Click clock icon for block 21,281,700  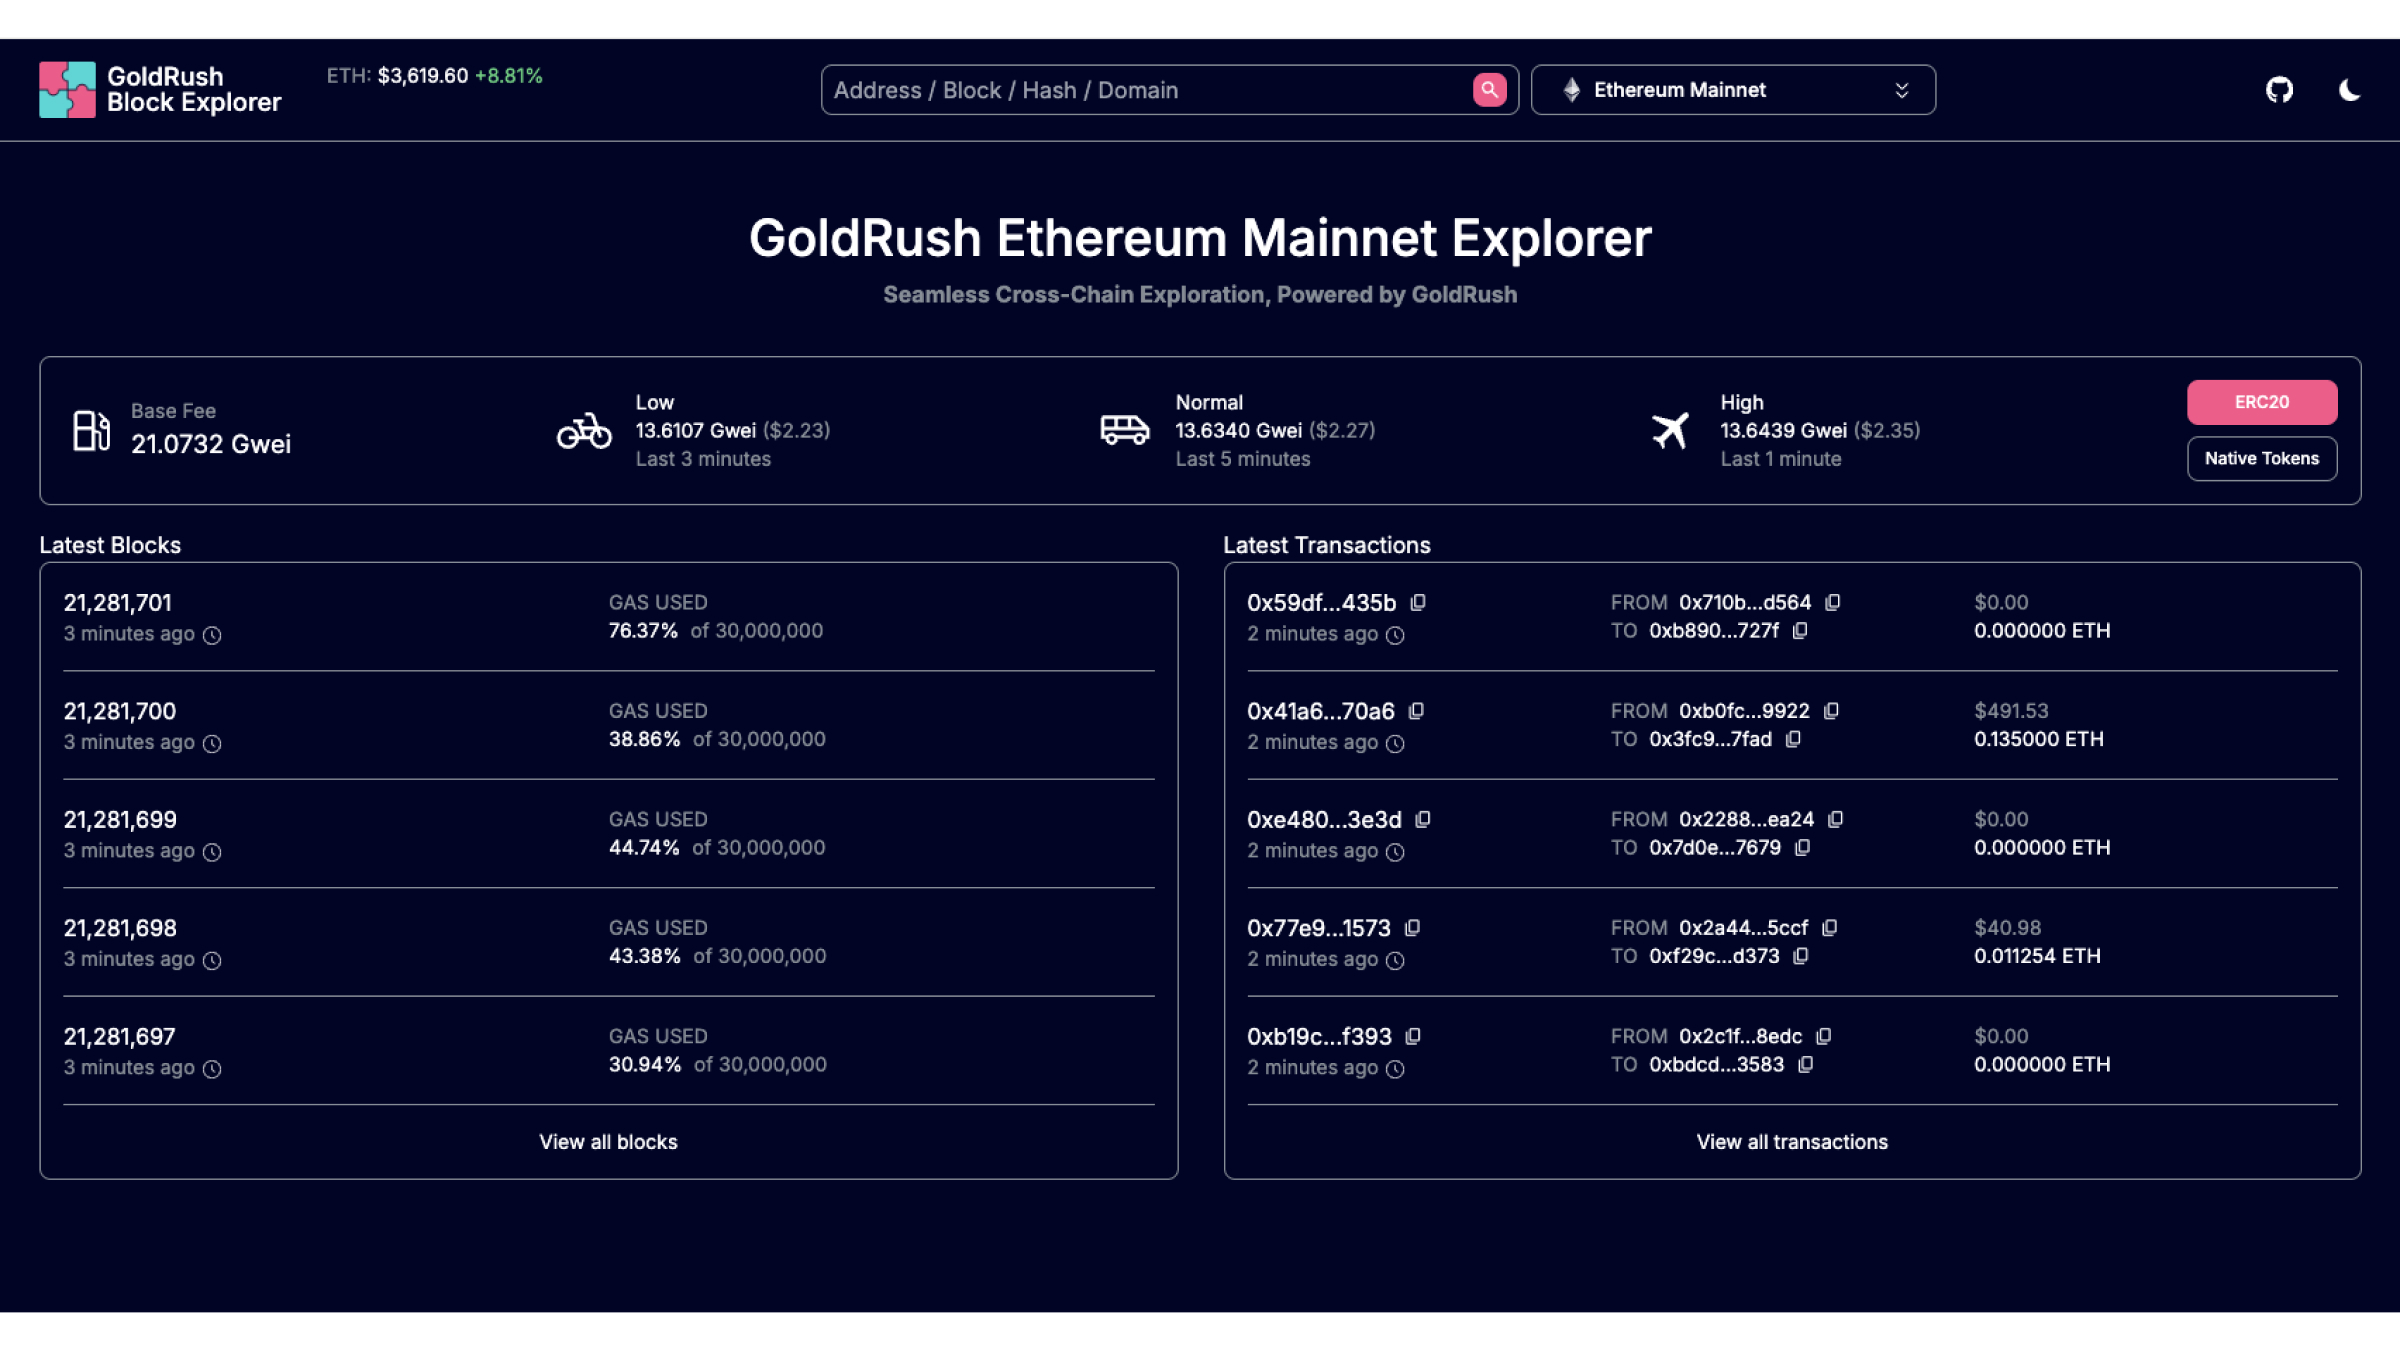pyautogui.click(x=212, y=743)
